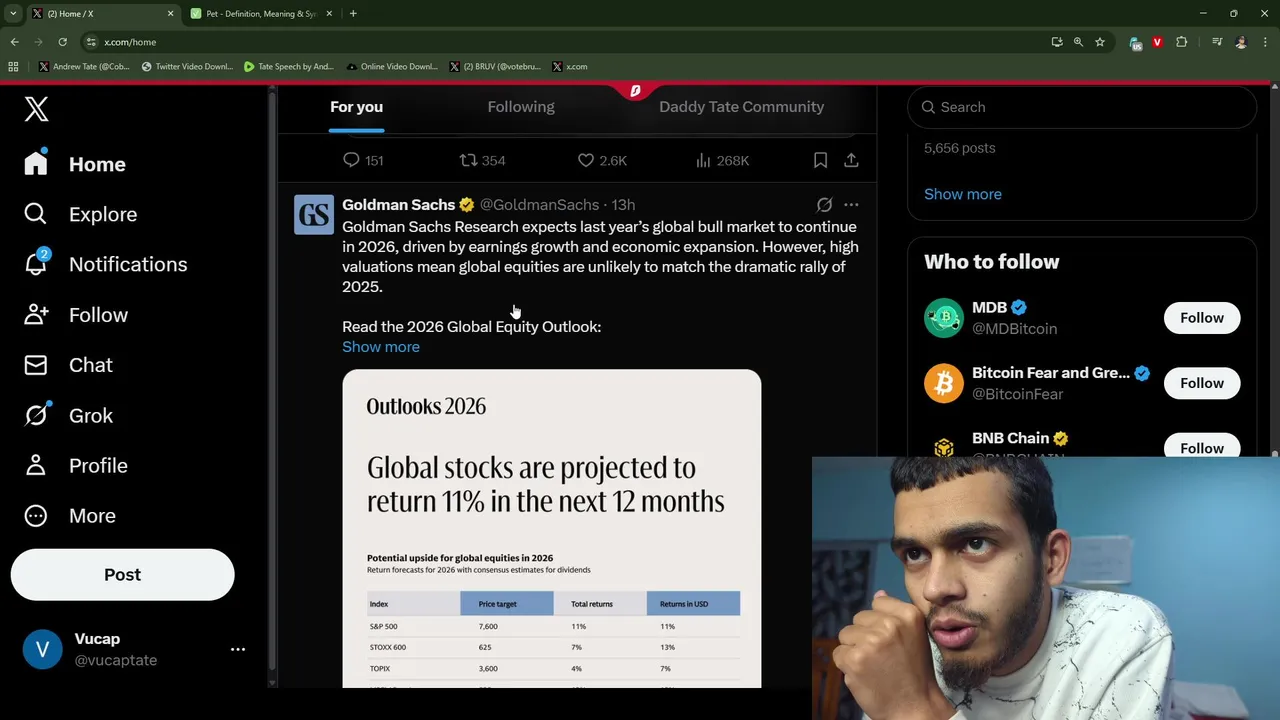Open the bookmarks apps grid icon

tap(13, 67)
